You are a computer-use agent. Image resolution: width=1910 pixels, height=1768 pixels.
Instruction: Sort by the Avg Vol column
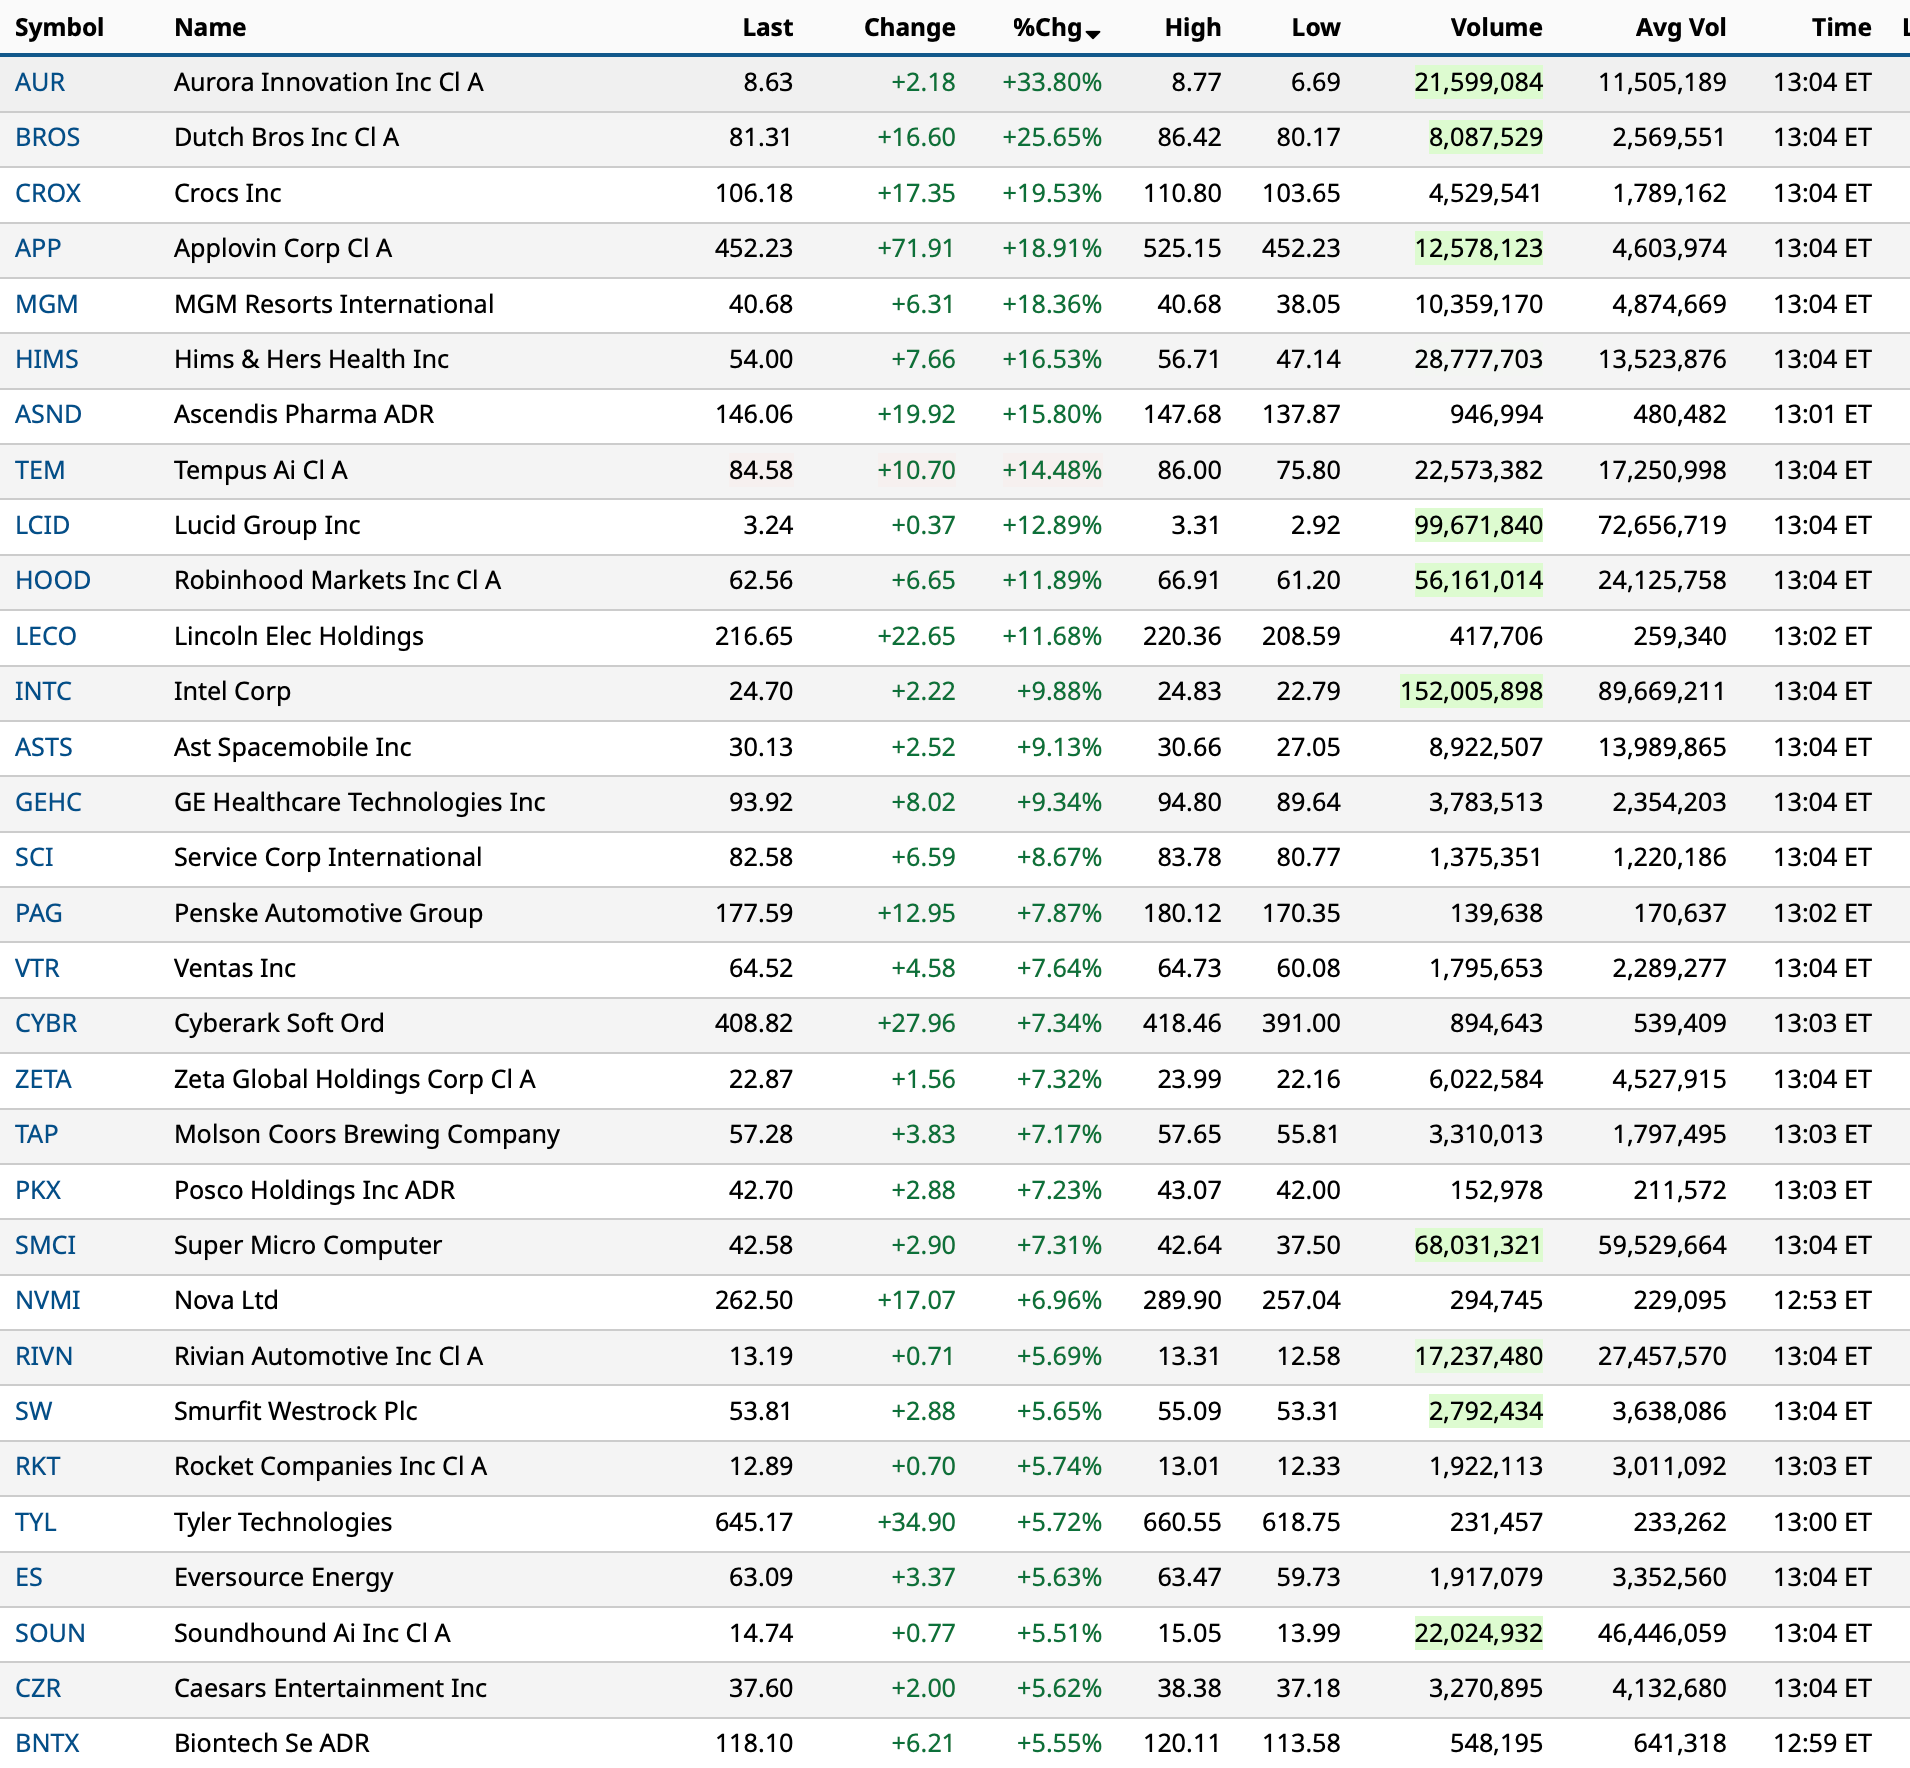point(1680,28)
